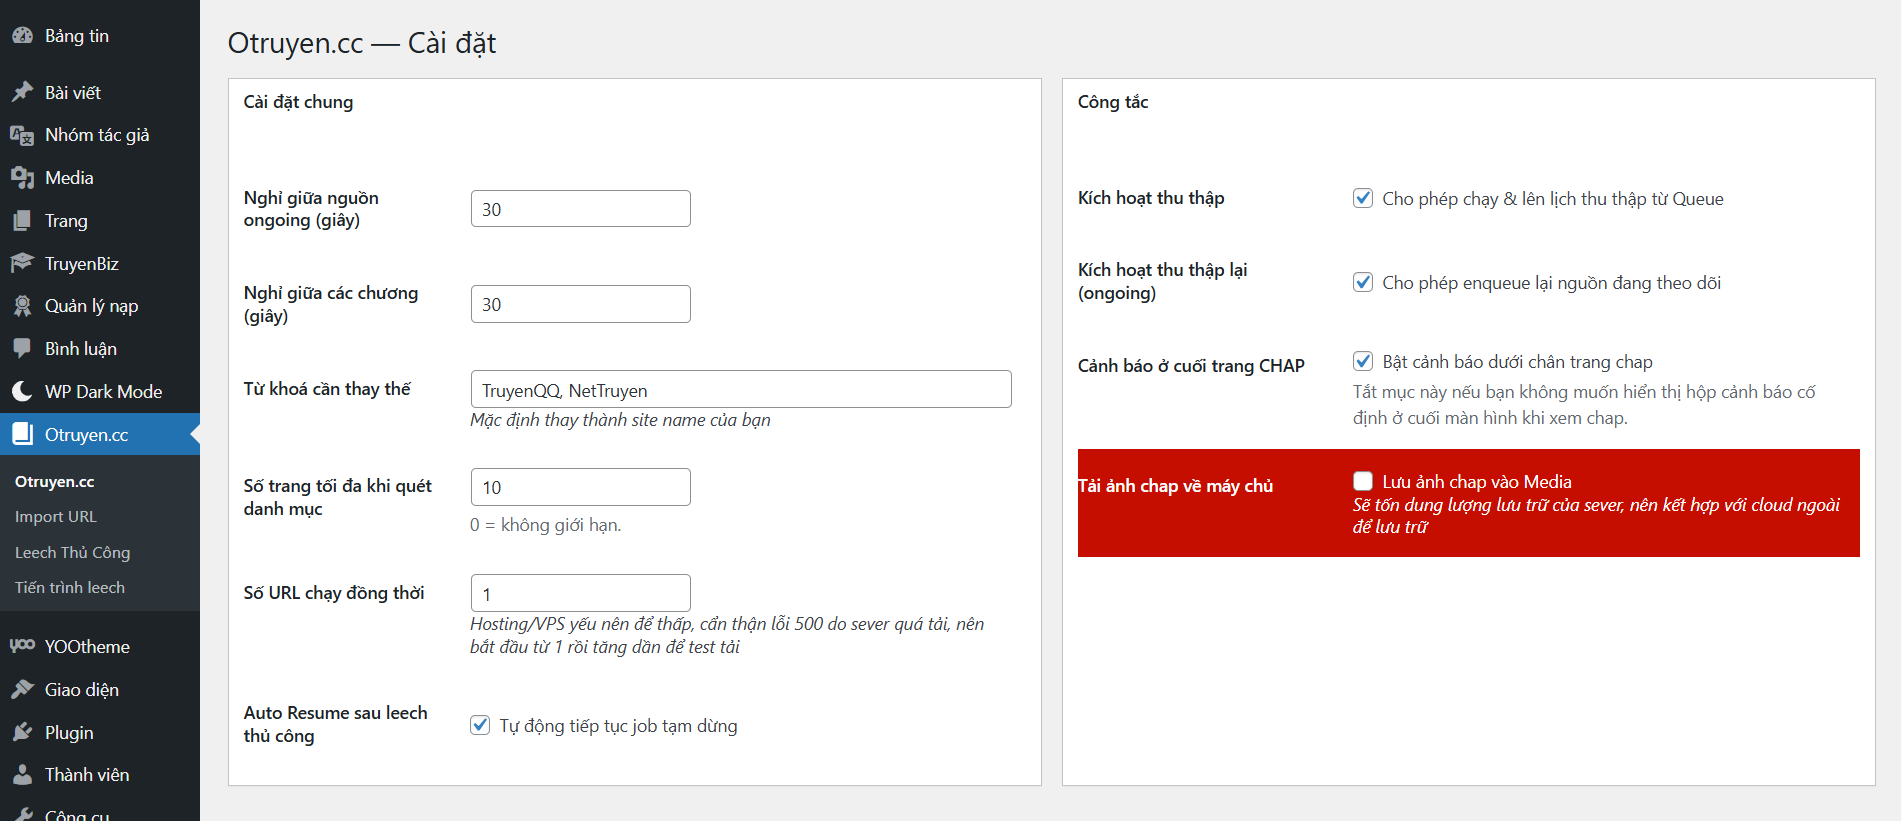The image size is (1902, 821).
Task: Click the Trang pages icon
Action: click(22, 221)
